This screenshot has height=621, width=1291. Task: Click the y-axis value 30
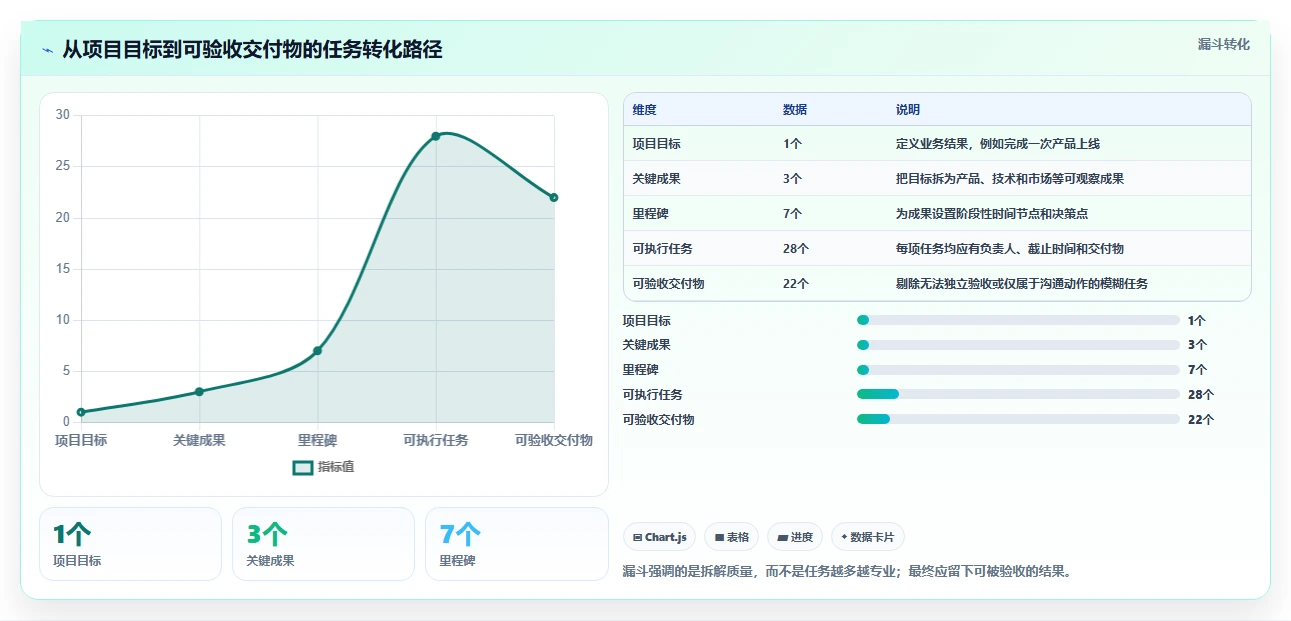point(62,115)
